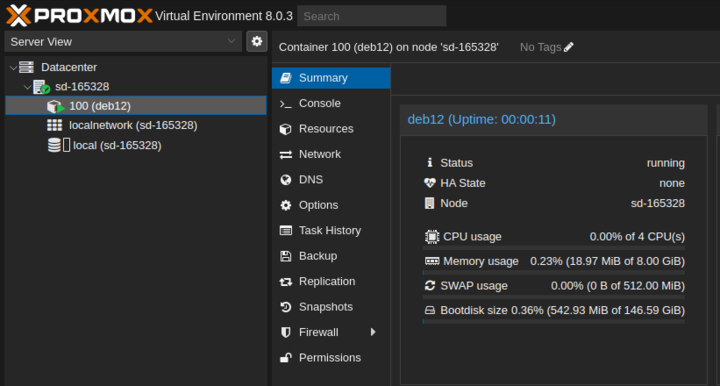Click the CPU usage progress bar
720x386 pixels.
coord(554,248)
